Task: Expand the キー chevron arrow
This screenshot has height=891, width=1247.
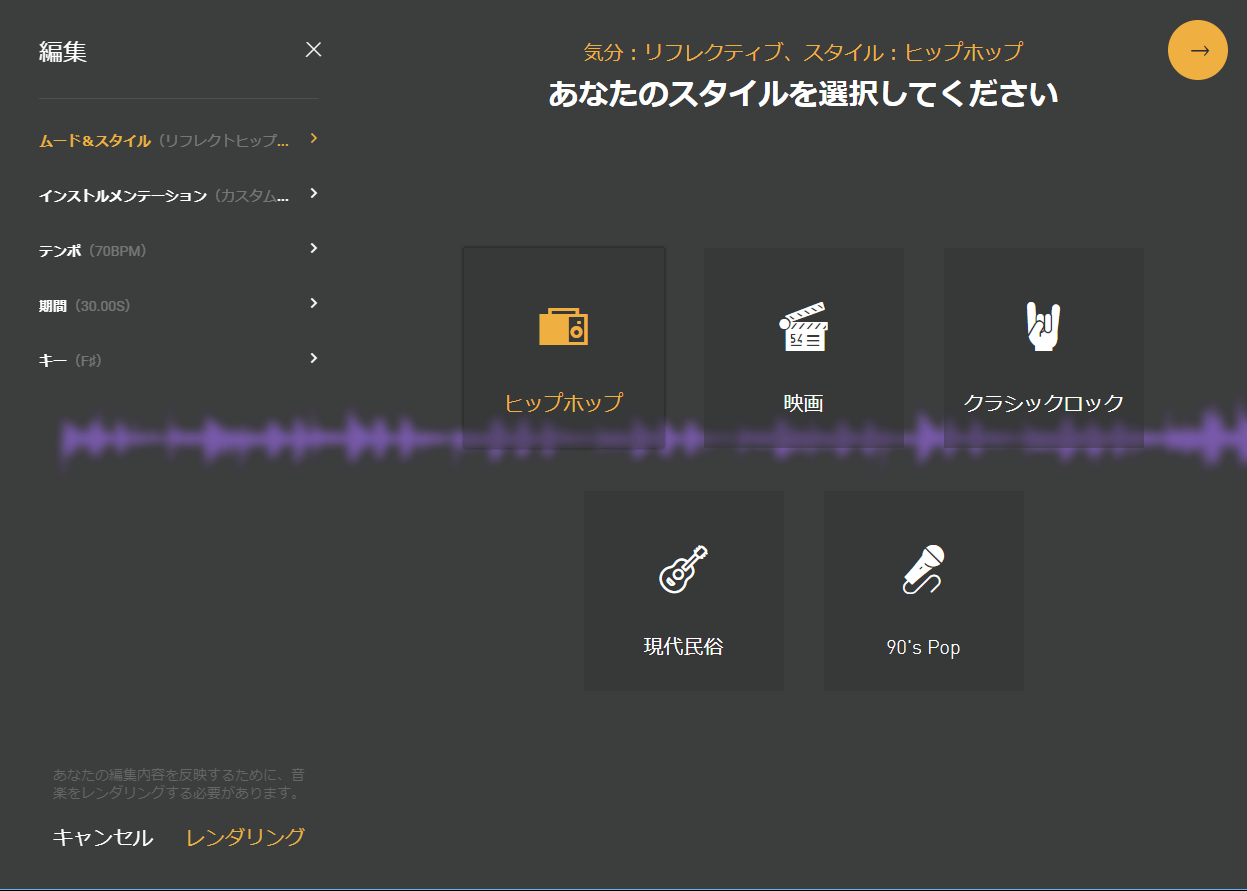Action: coord(314,358)
